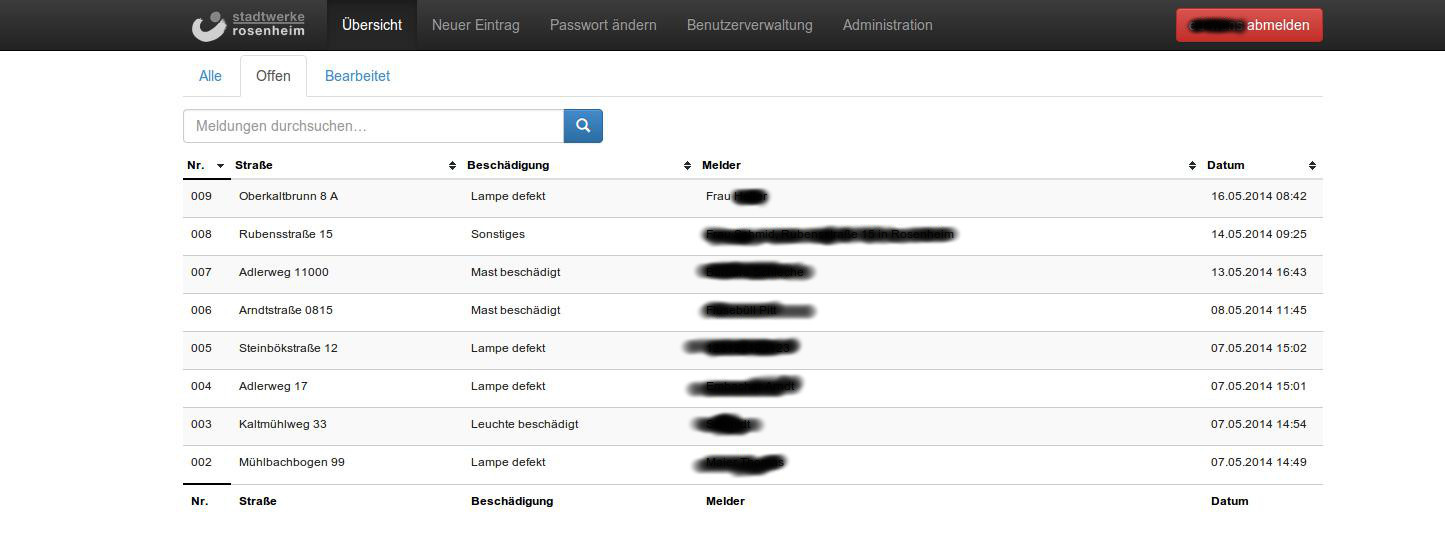
Task: Click date 07.05.2014 15:01
Action: [1259, 386]
